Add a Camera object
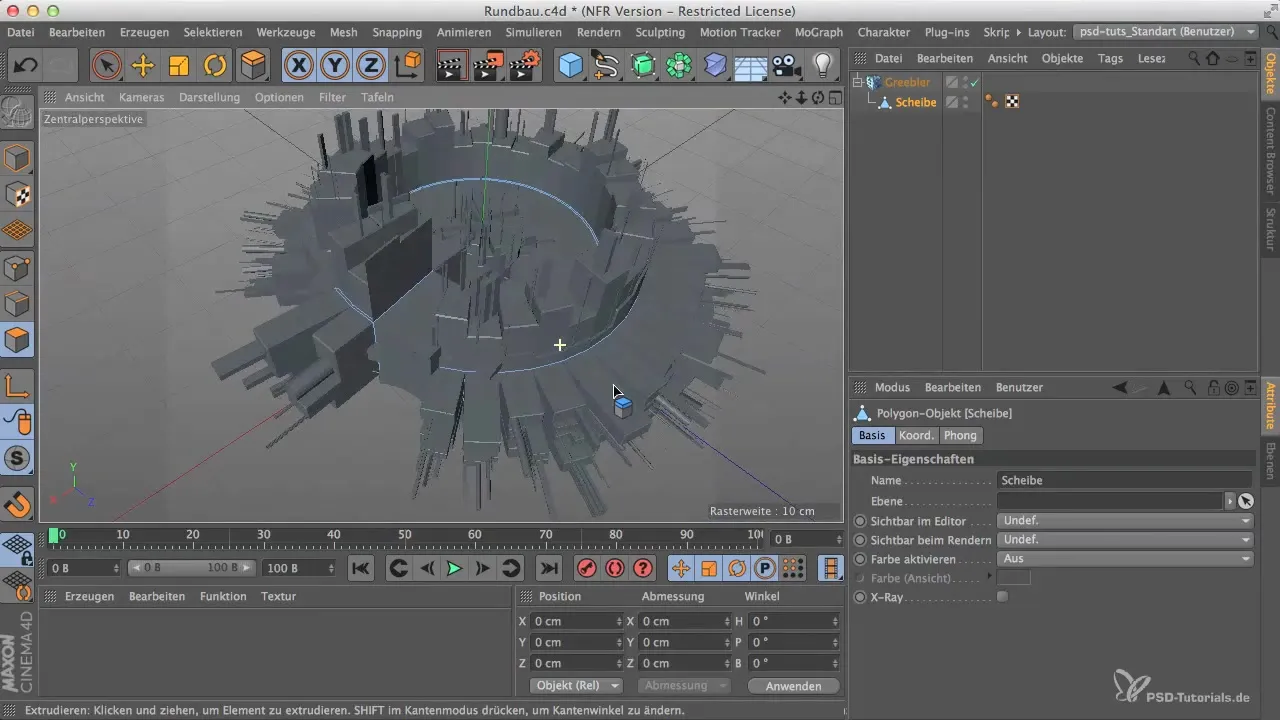This screenshot has width=1280, height=720. [786, 66]
